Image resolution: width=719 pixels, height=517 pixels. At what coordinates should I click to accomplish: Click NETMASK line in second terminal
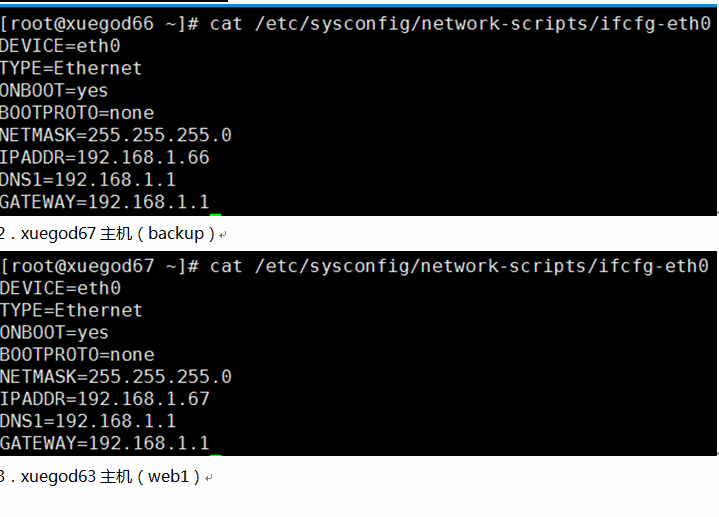tap(116, 377)
